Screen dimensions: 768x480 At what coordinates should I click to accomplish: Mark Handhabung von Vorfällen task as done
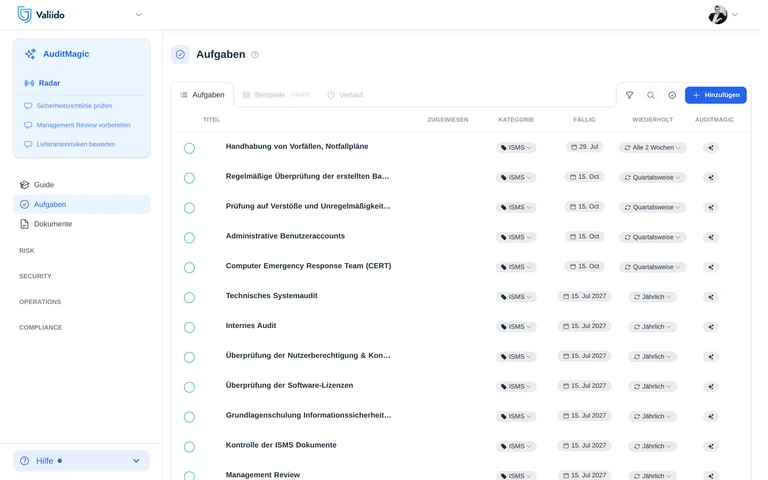pos(189,148)
